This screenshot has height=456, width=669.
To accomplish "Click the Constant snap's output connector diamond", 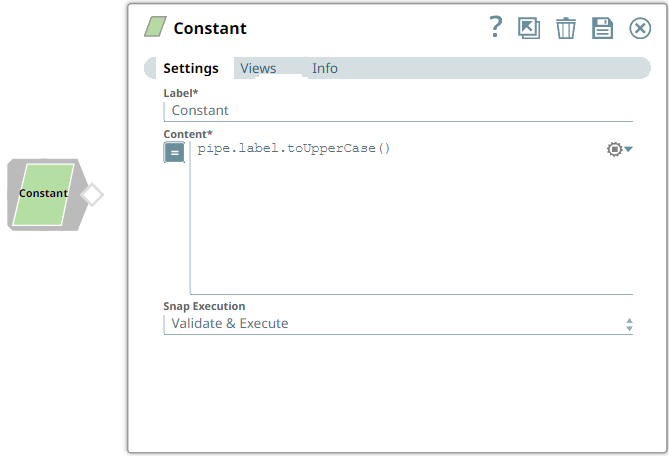I will point(92,194).
